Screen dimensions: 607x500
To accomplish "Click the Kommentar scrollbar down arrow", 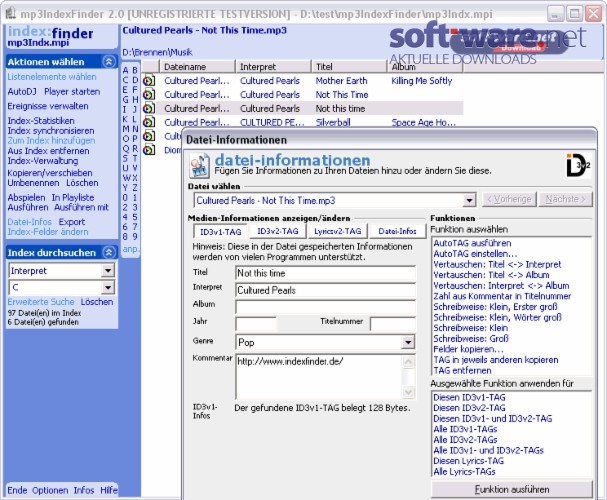I will (x=408, y=392).
